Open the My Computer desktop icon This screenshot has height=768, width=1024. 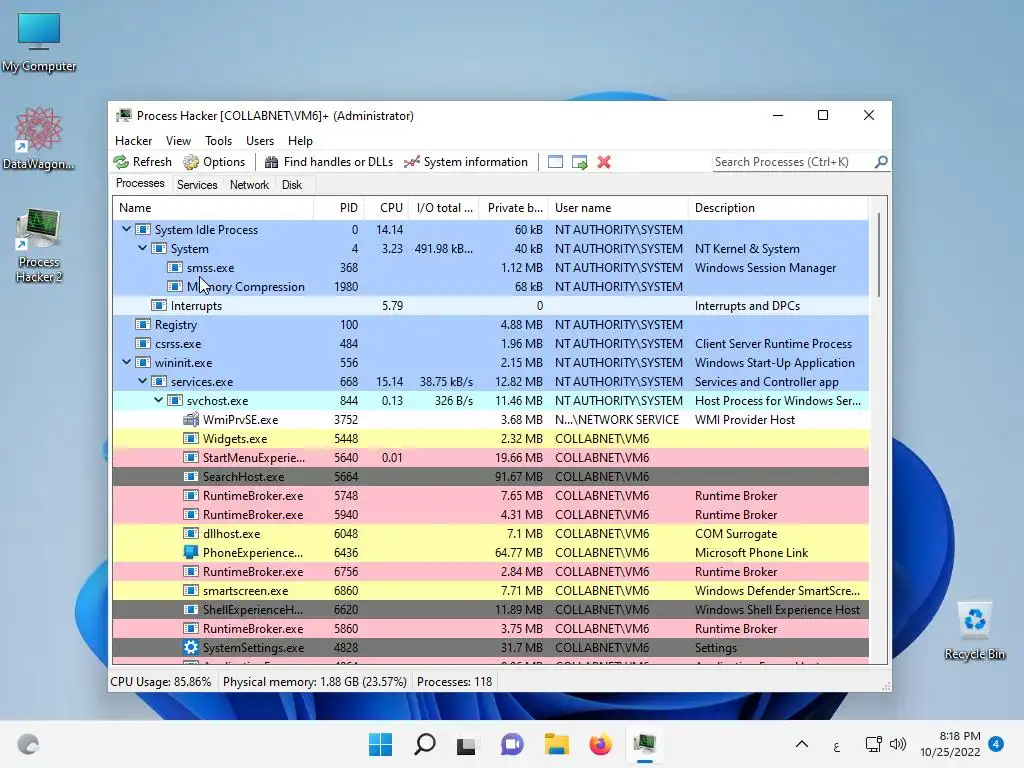tap(39, 42)
